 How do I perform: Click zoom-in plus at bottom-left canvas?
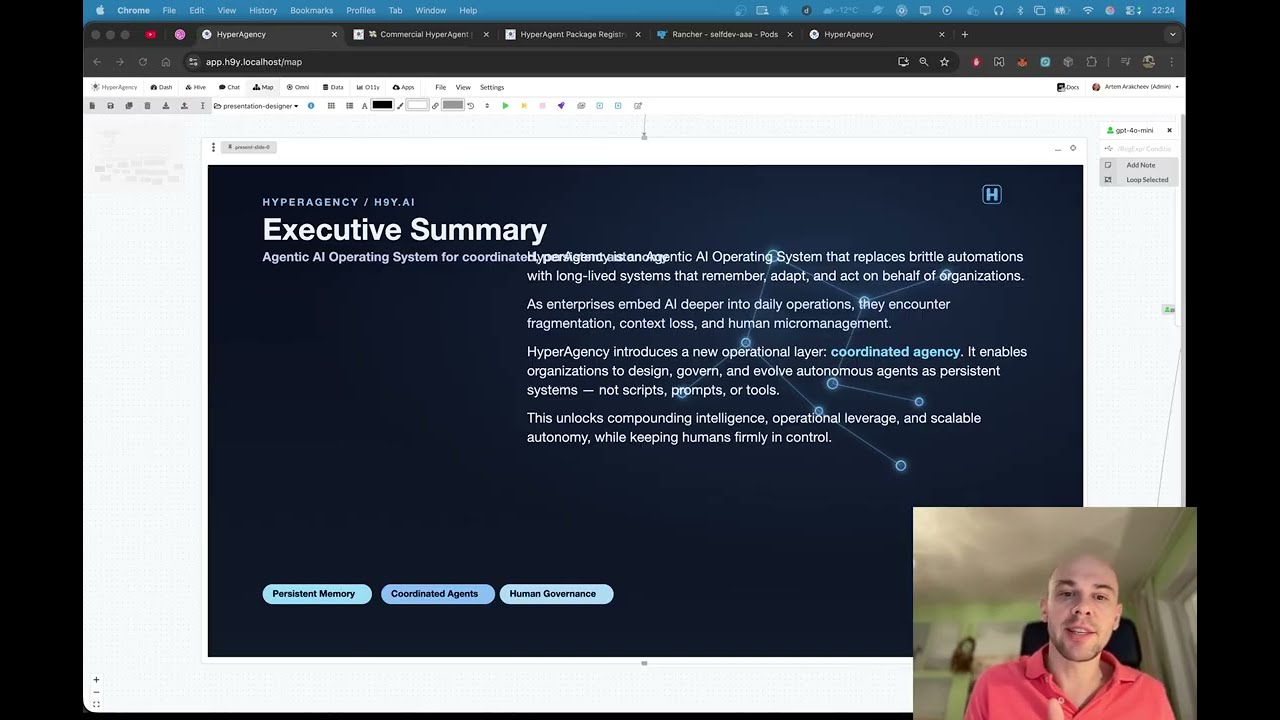(x=96, y=680)
